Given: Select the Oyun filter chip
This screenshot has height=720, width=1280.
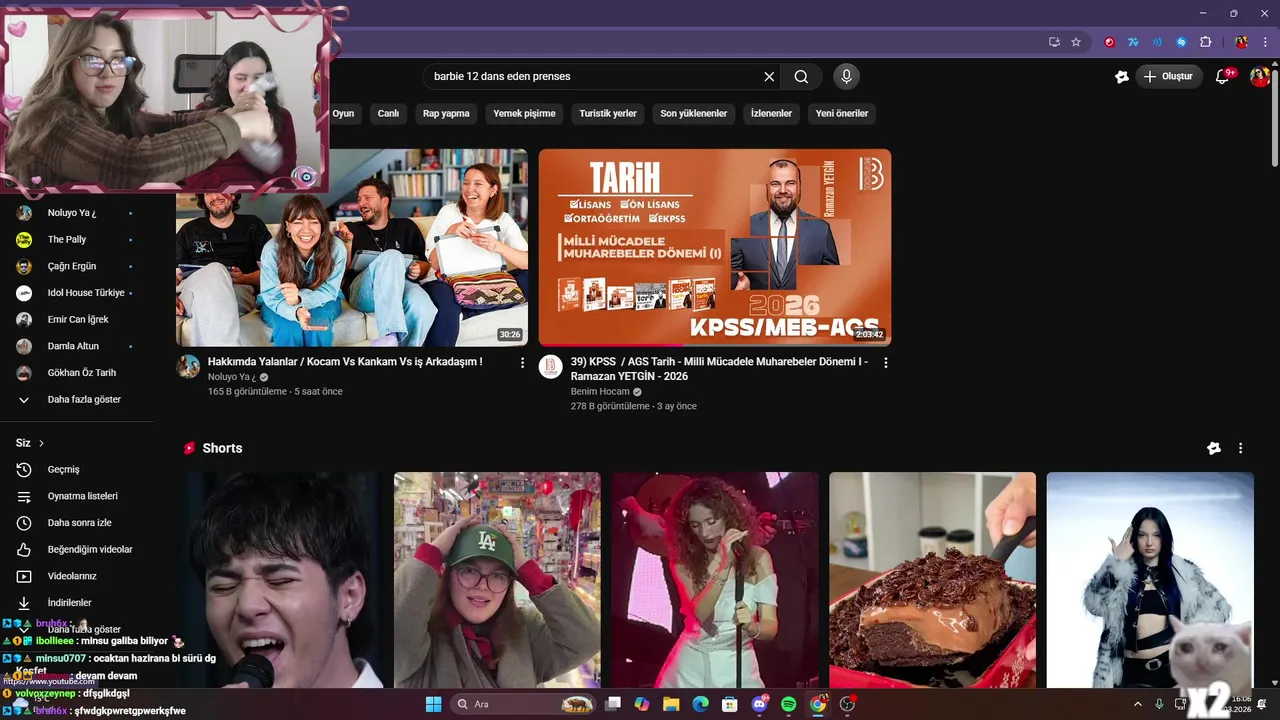Looking at the screenshot, I should point(343,113).
